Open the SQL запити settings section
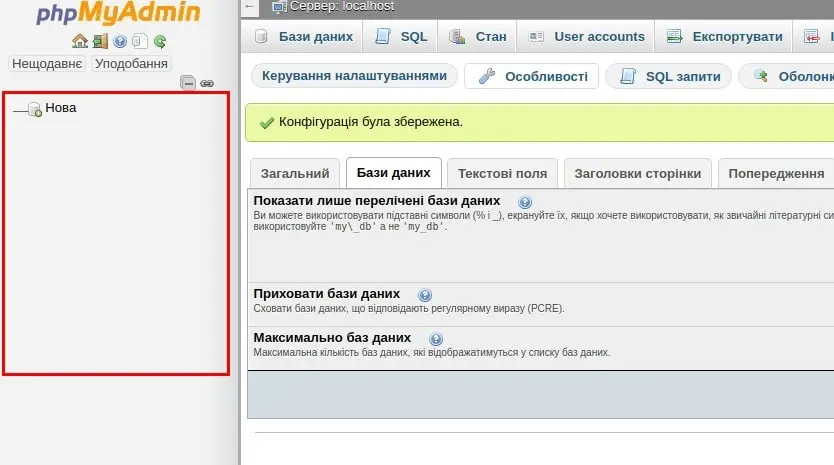Image resolution: width=834 pixels, height=465 pixels. coord(669,76)
